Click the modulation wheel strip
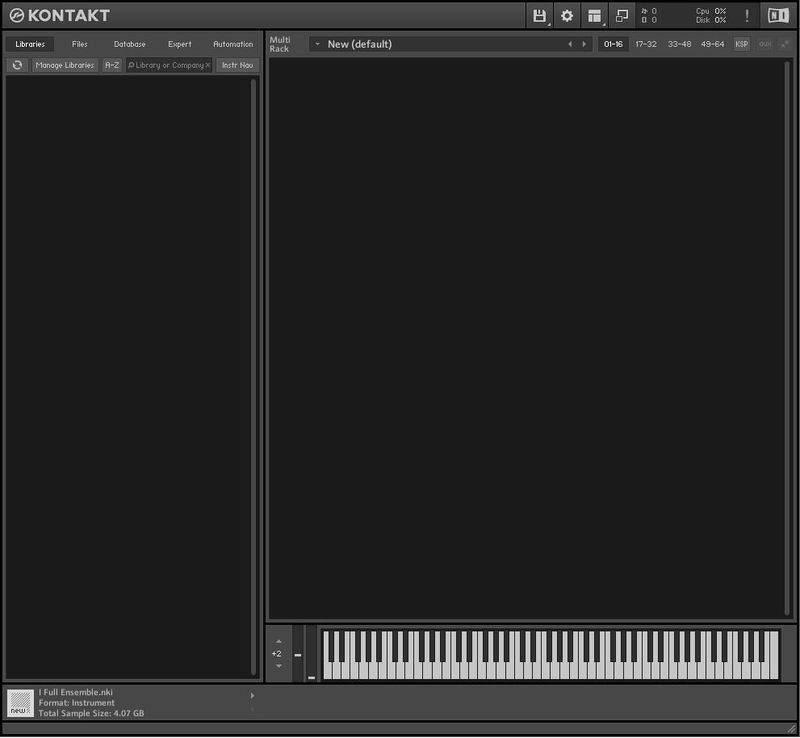Viewport: 800px width, 738px height. click(x=311, y=654)
